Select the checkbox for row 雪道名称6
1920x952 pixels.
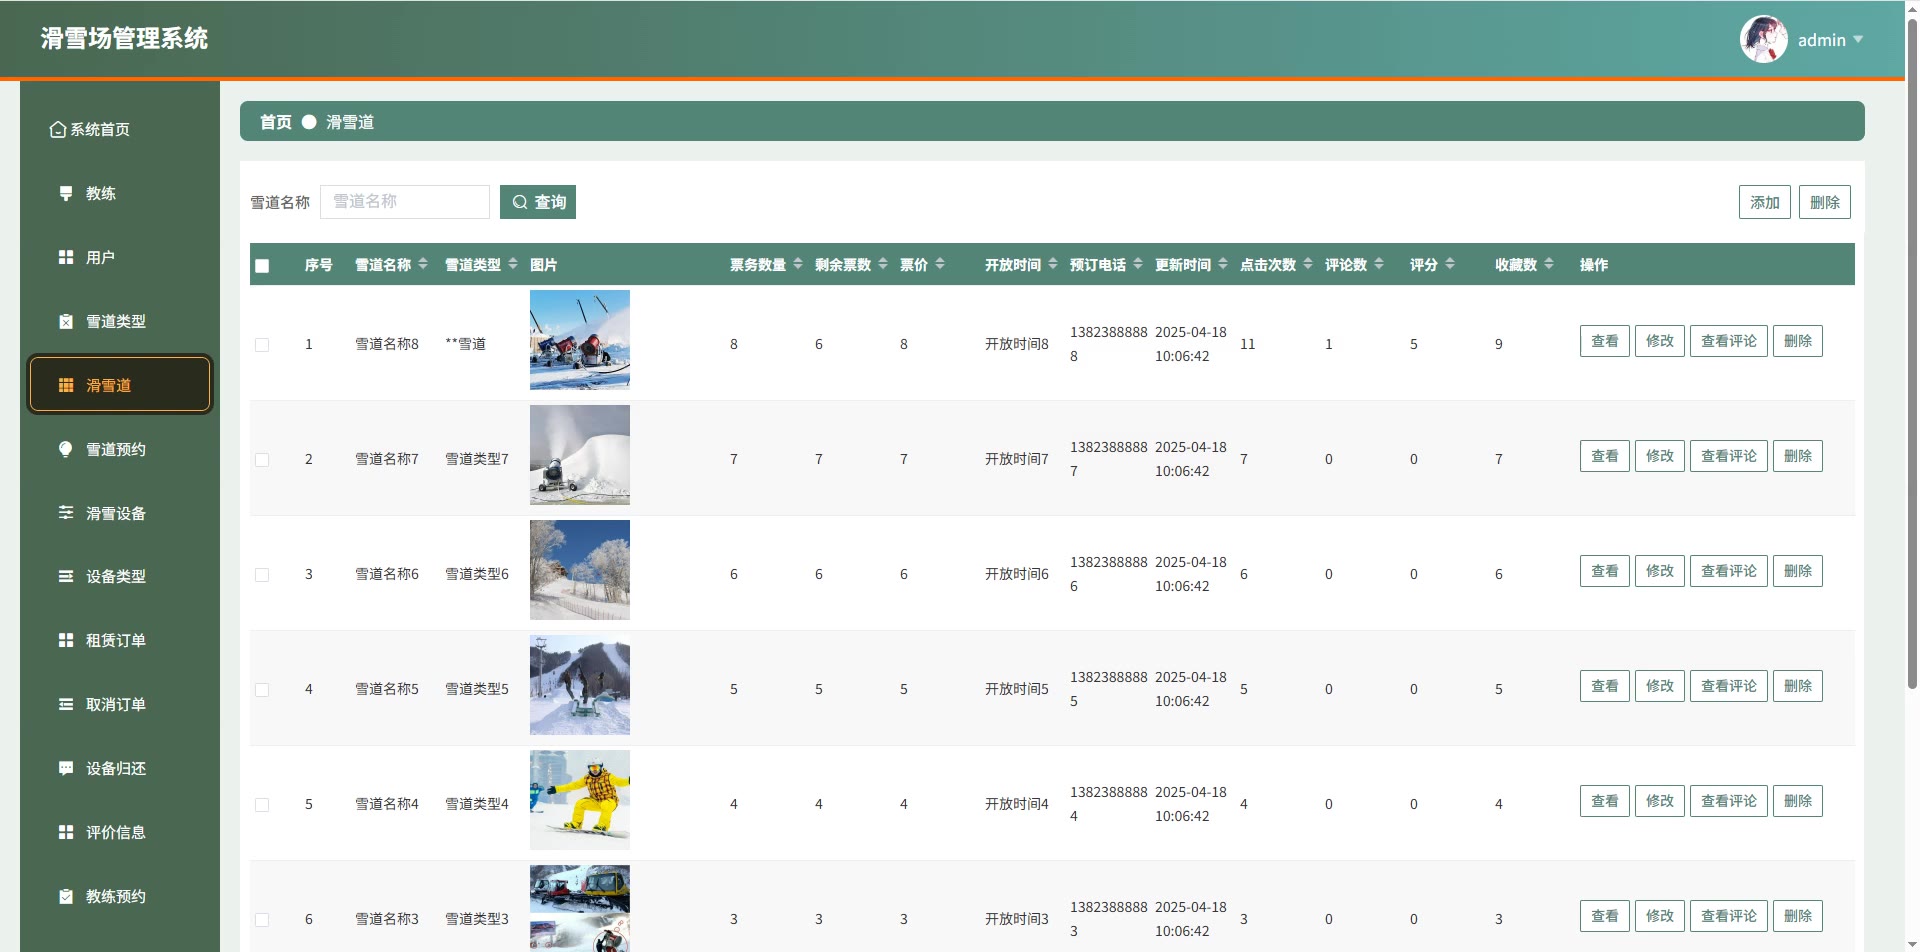262,575
